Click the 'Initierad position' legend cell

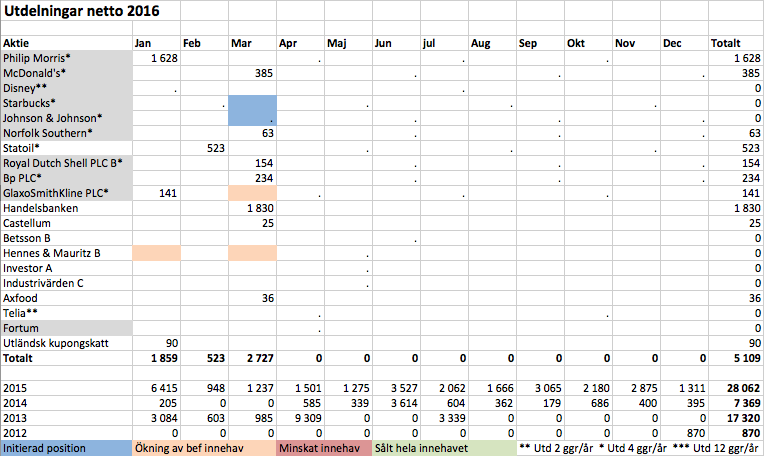point(66,448)
